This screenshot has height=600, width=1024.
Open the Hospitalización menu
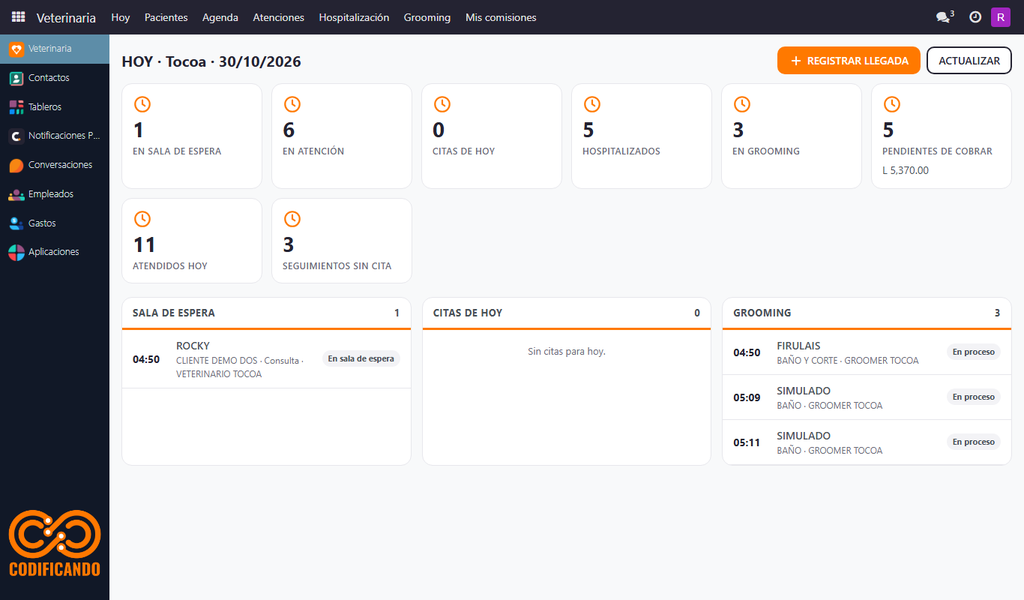click(x=354, y=18)
